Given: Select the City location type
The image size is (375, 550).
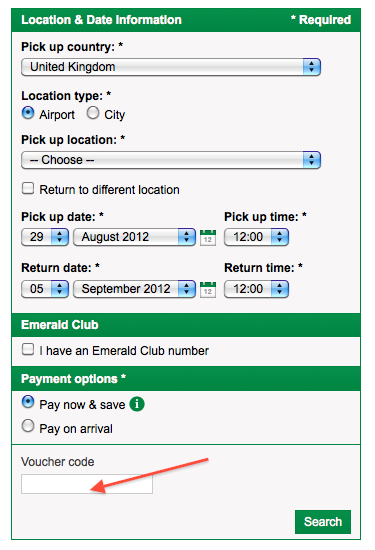Looking at the screenshot, I should click(93, 113).
